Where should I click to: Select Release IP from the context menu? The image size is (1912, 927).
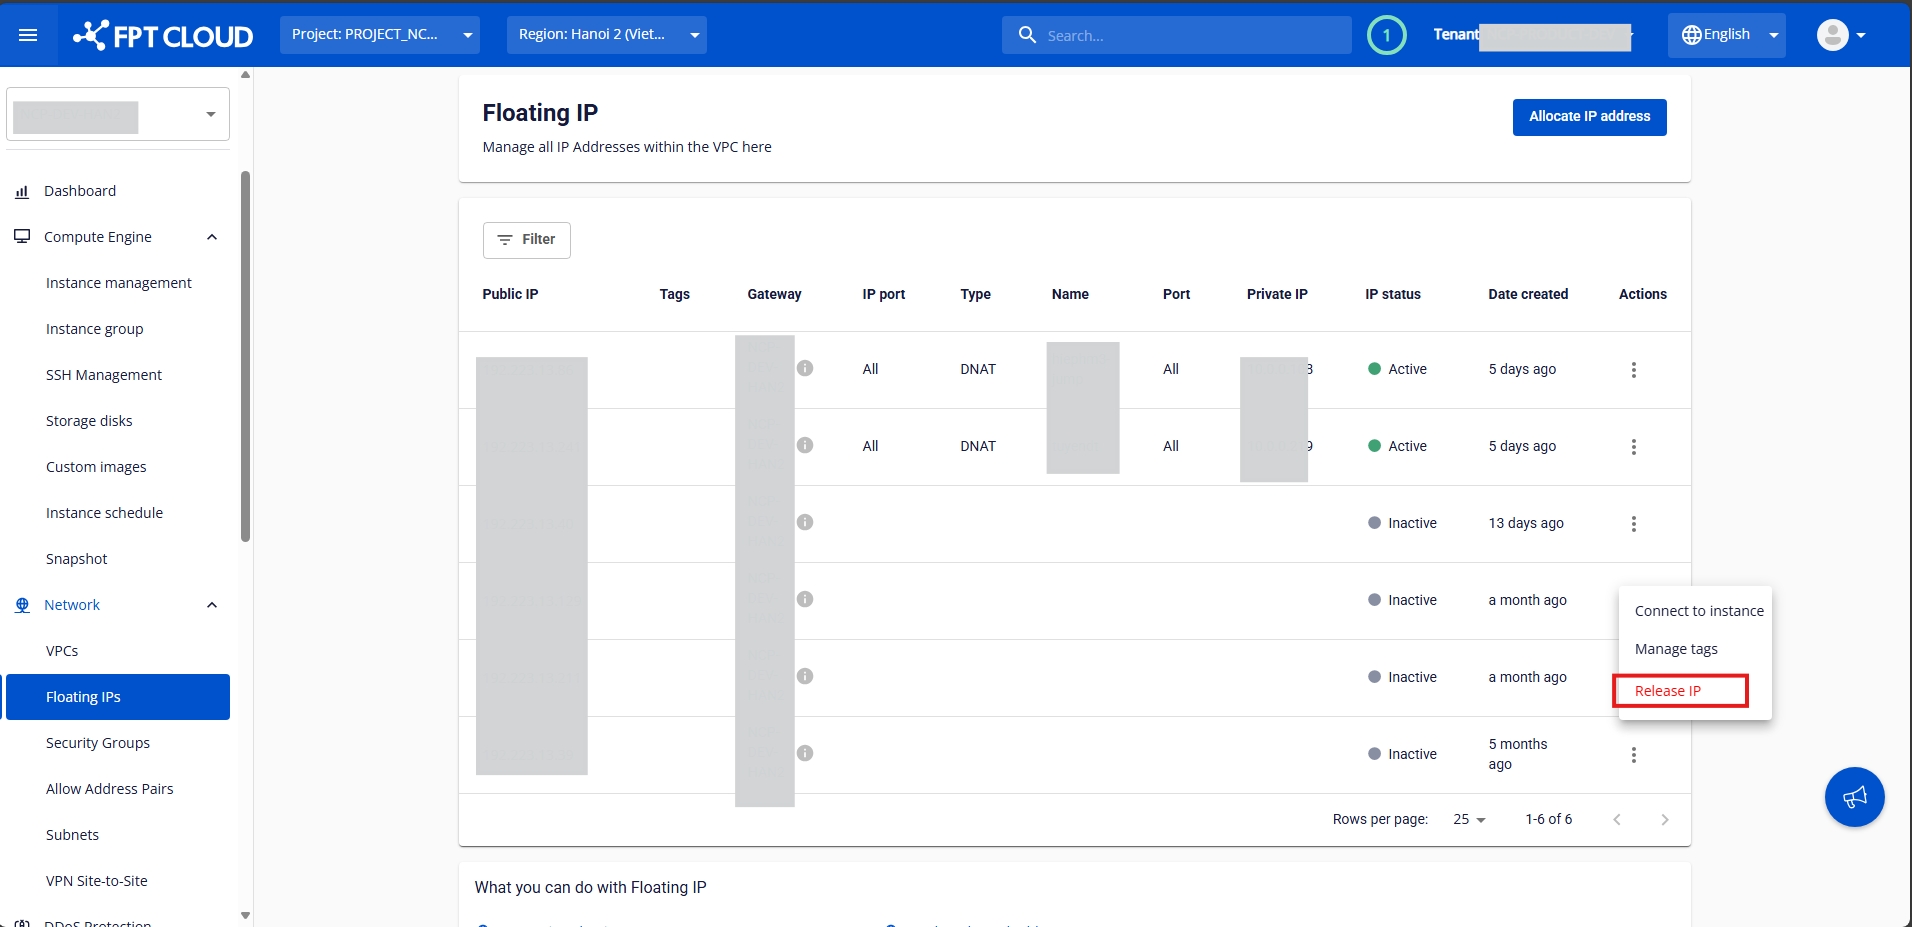(x=1667, y=691)
